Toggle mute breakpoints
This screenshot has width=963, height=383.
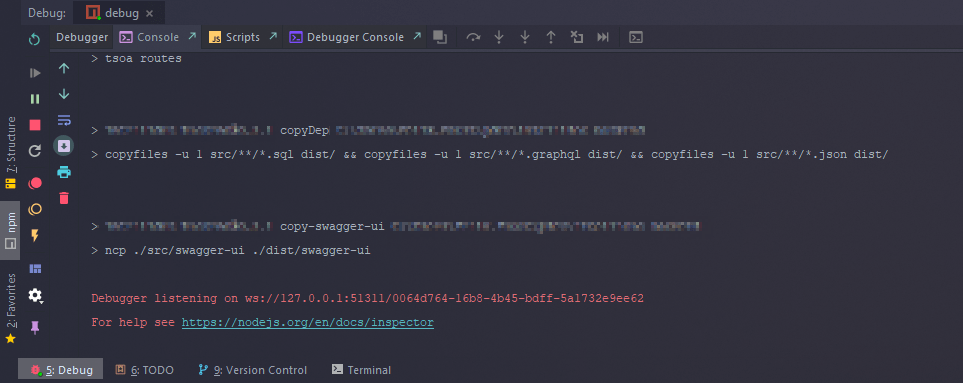35,209
